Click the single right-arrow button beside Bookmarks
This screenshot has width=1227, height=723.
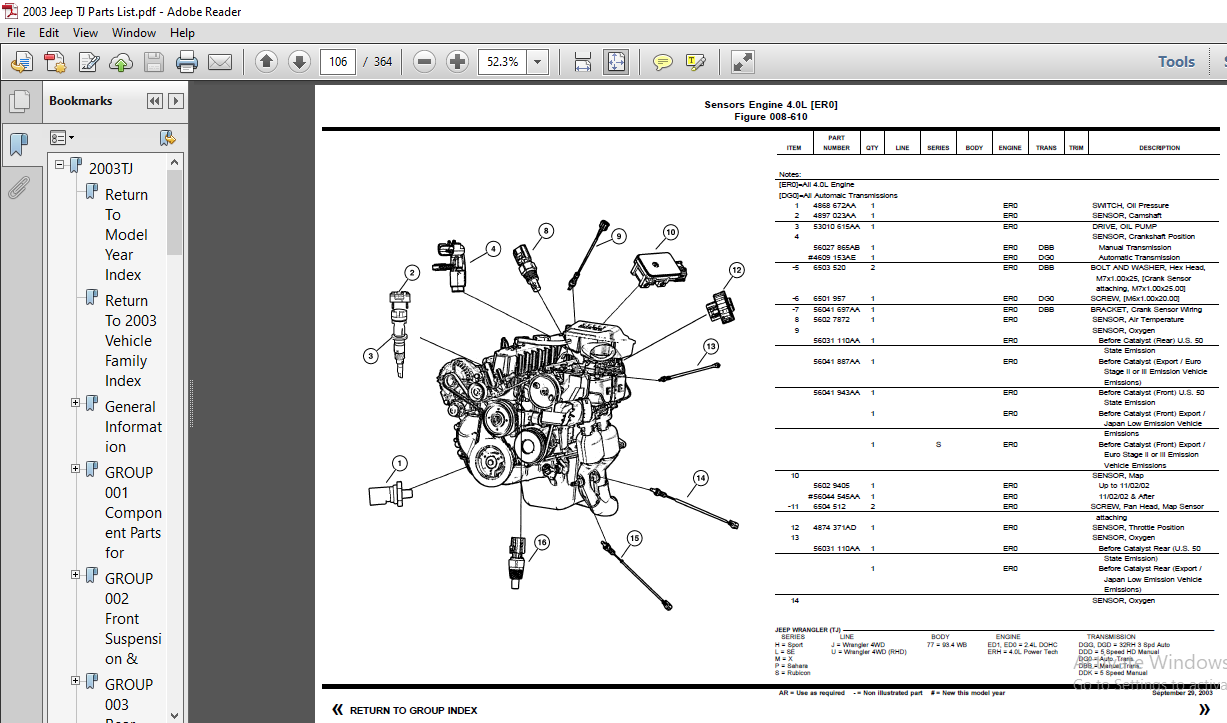click(176, 101)
